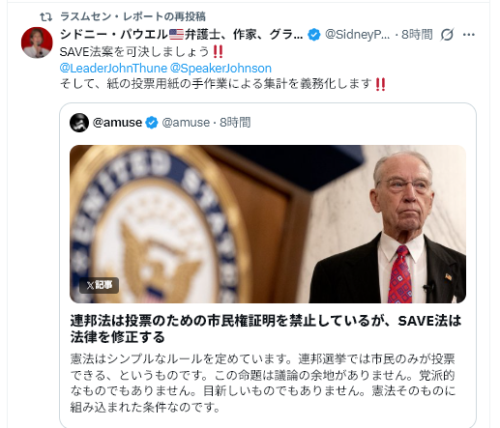Click the gray @amuse handle
This screenshot has width=500, height=428.
186,123
